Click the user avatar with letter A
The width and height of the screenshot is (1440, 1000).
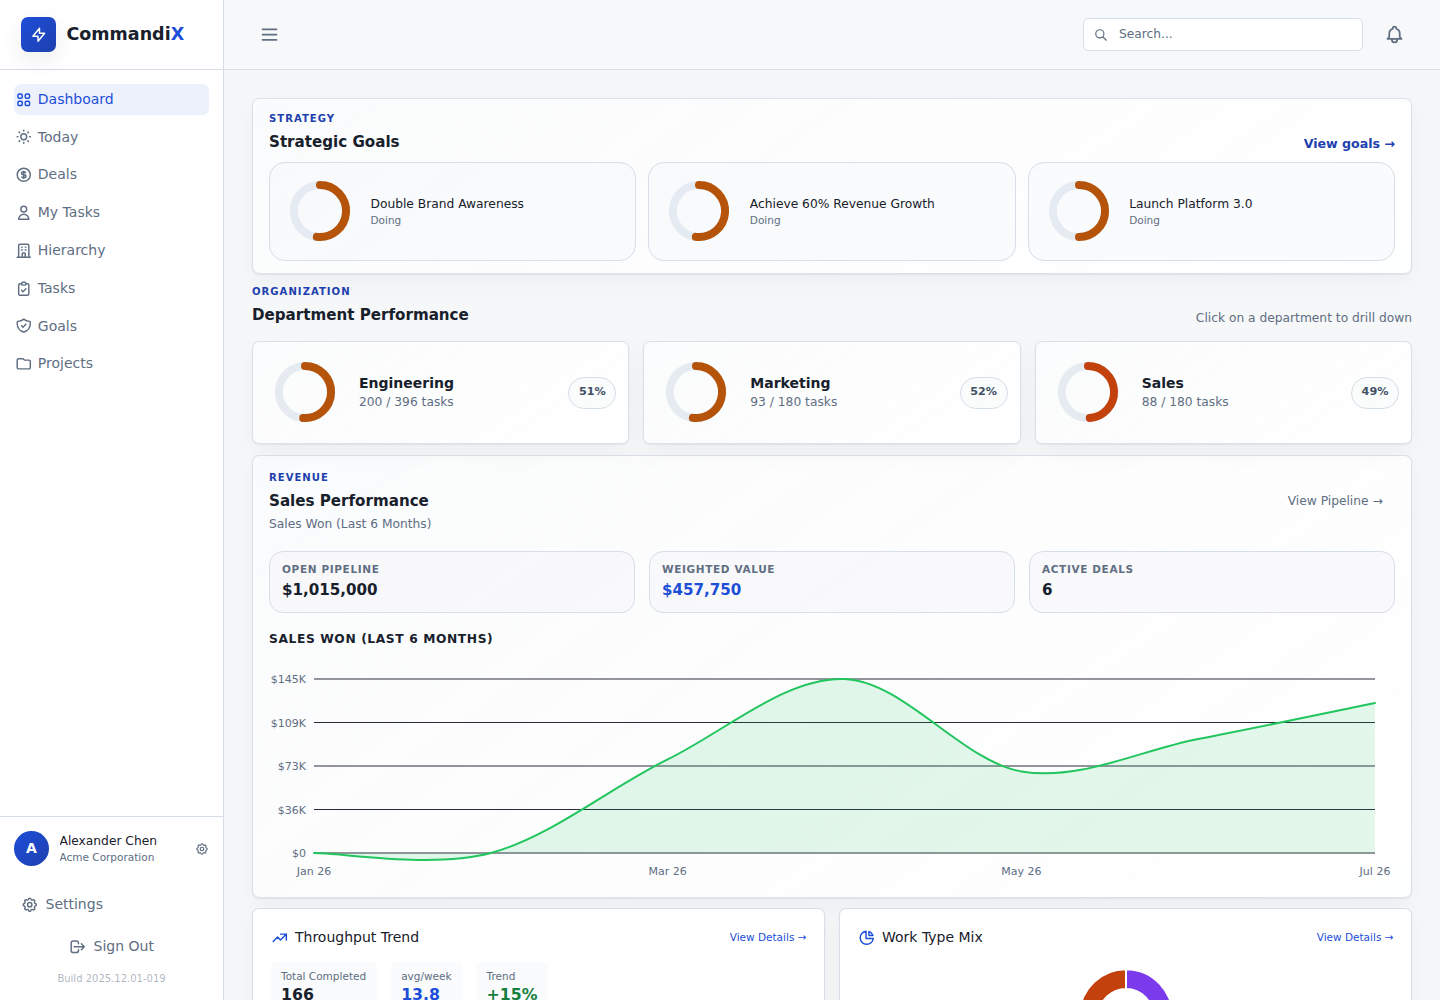point(31,848)
